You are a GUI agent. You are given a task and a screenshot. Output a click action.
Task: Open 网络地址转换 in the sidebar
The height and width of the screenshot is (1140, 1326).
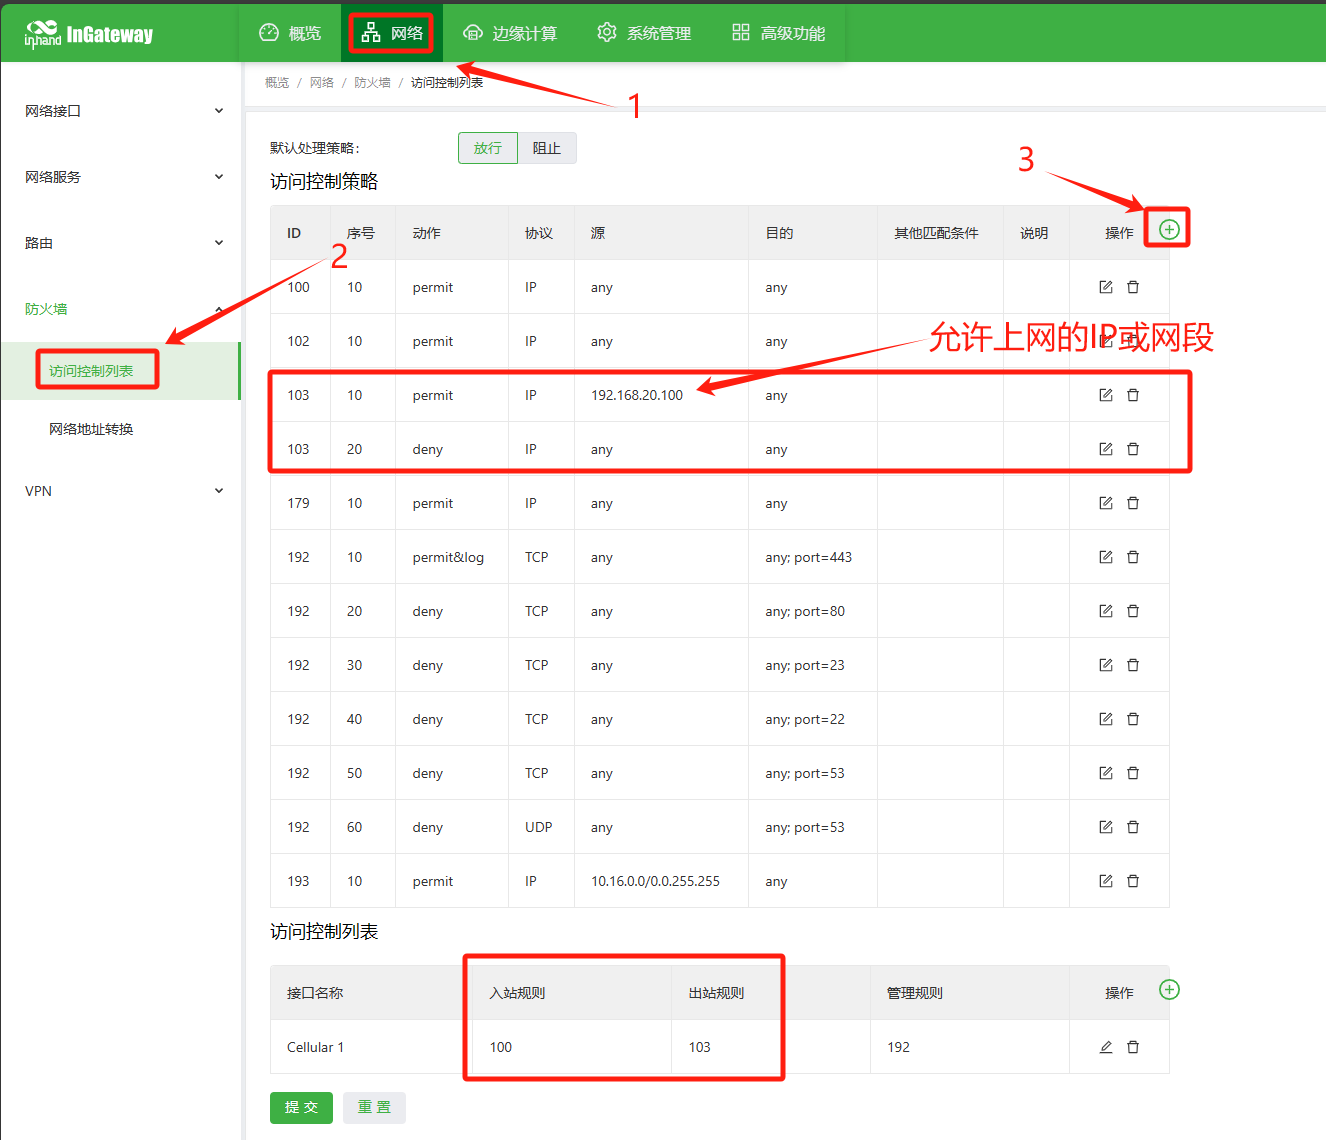pos(91,429)
